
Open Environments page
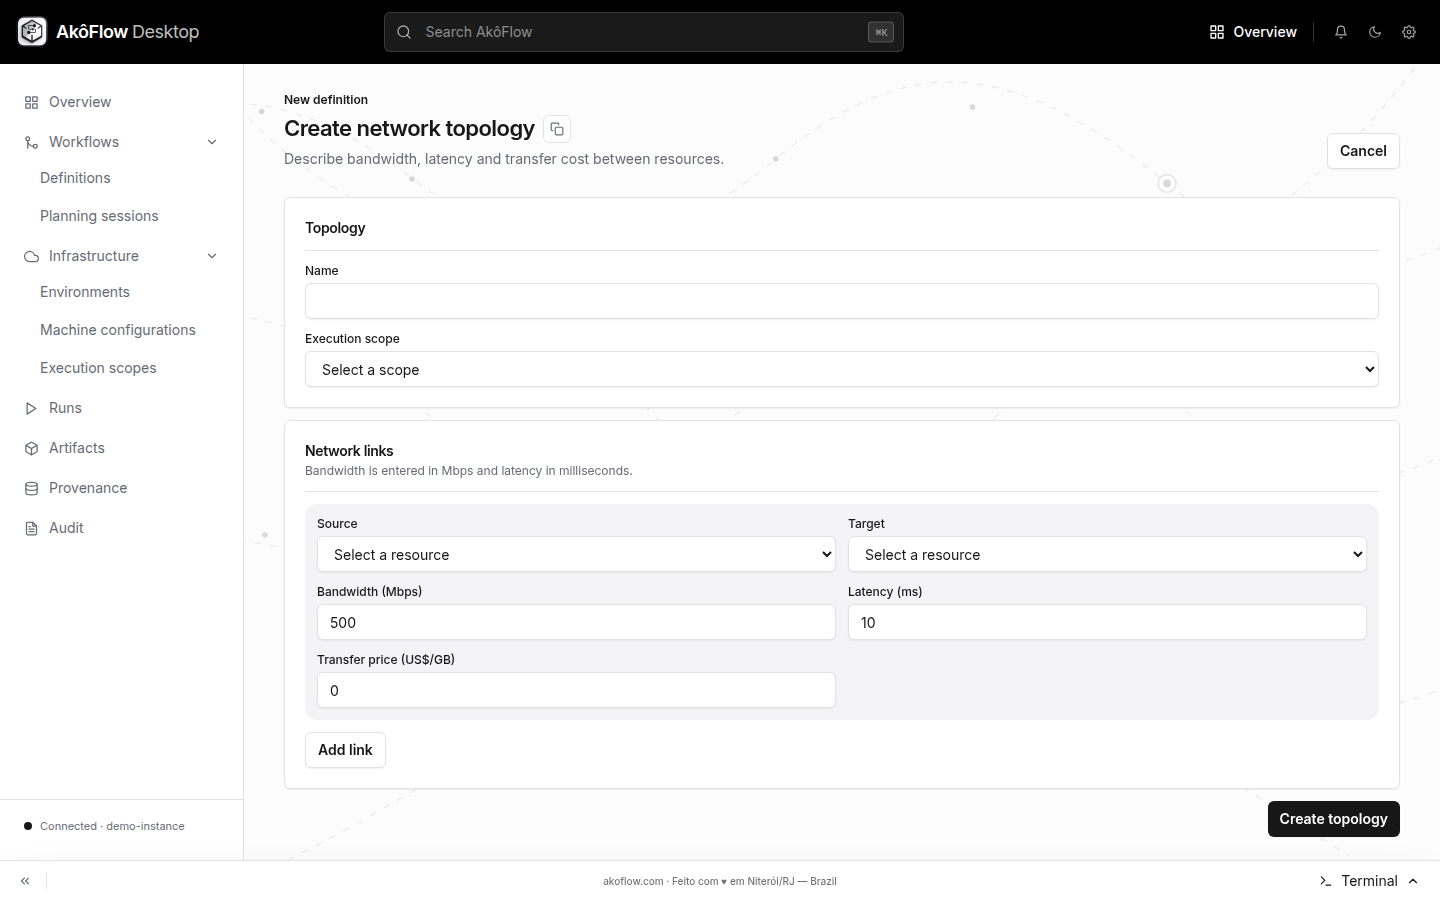[x=85, y=292]
